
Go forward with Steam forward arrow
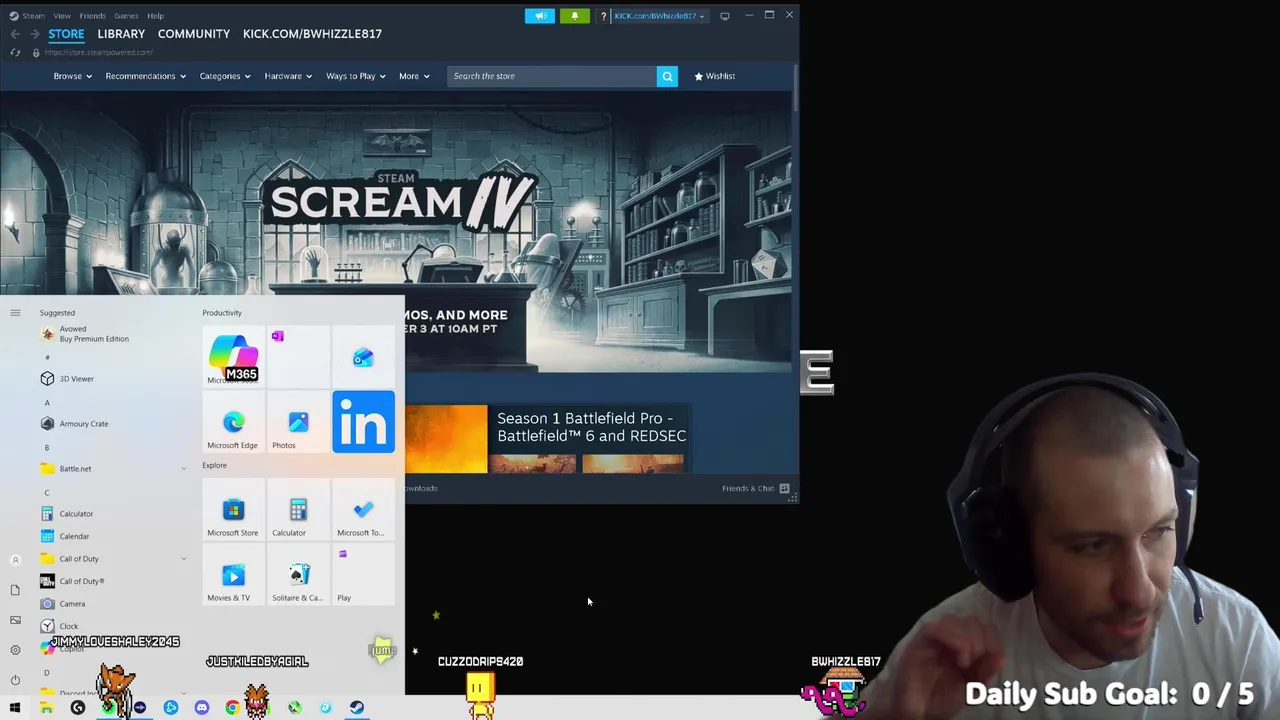point(35,34)
